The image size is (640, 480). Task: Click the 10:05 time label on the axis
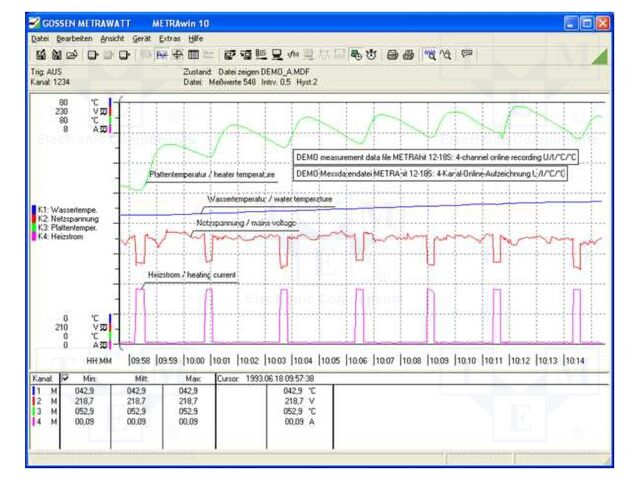330,361
